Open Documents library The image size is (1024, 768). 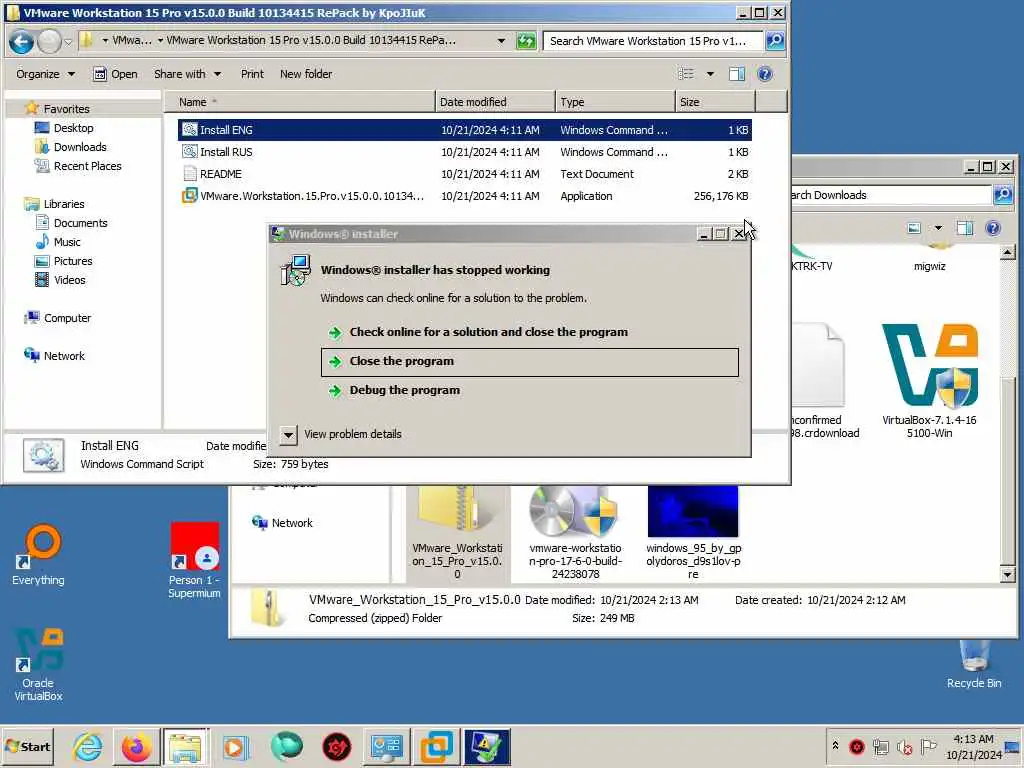tap(80, 223)
